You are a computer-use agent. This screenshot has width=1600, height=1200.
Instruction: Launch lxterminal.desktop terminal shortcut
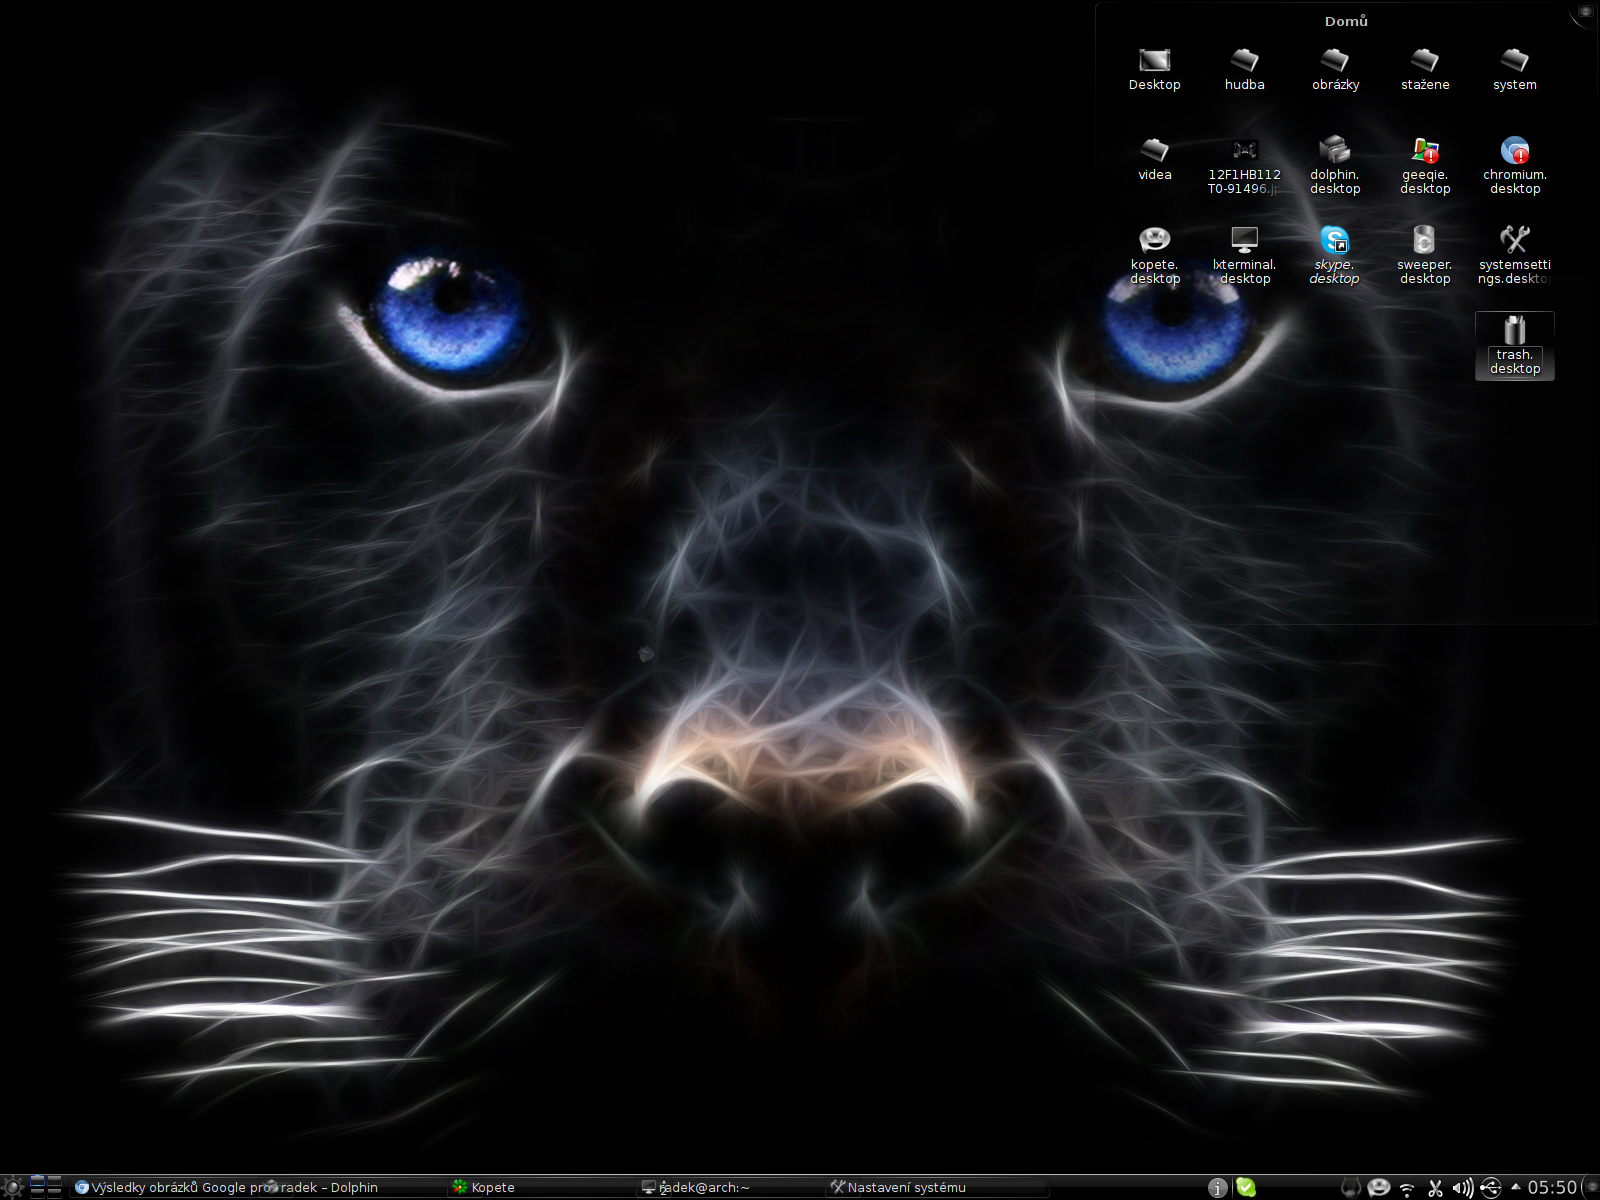coord(1244,256)
